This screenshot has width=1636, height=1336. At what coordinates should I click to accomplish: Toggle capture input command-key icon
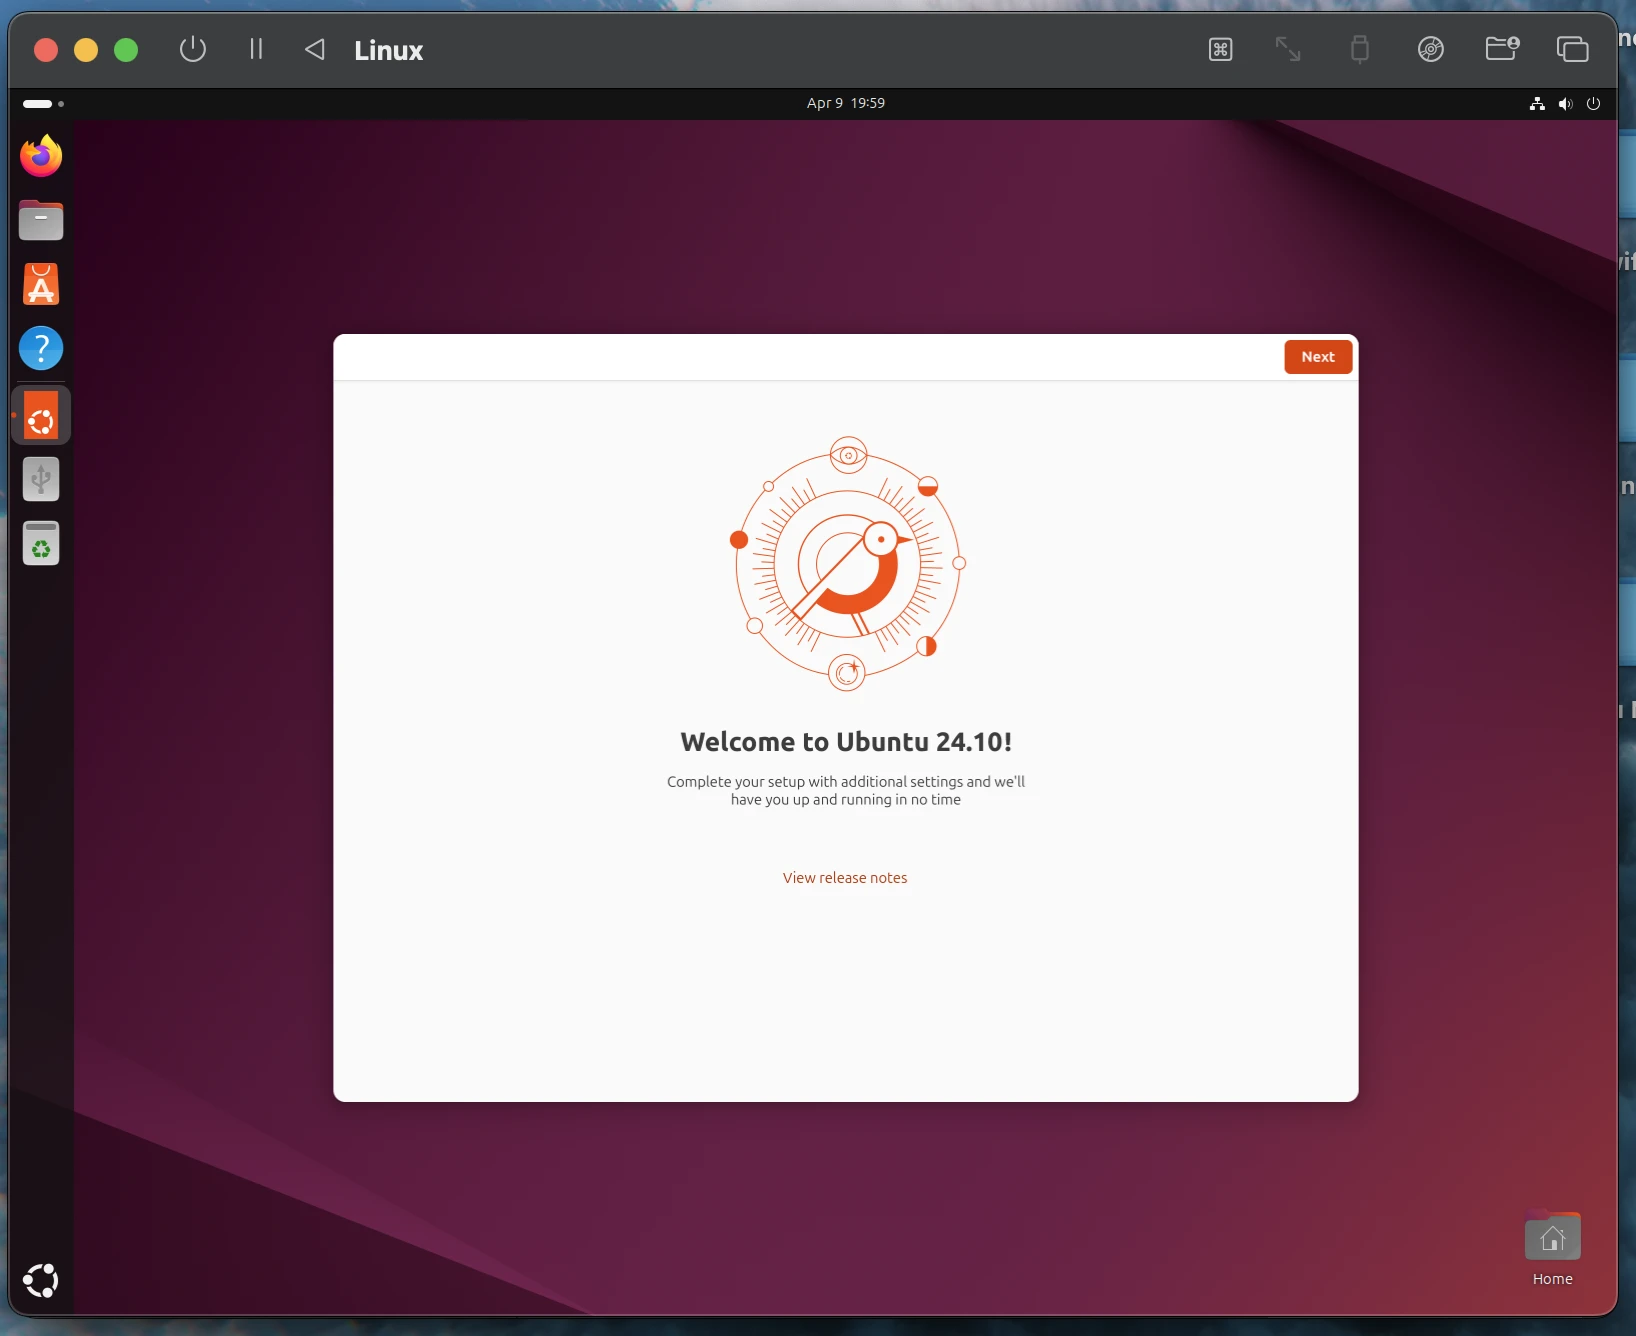[1220, 49]
